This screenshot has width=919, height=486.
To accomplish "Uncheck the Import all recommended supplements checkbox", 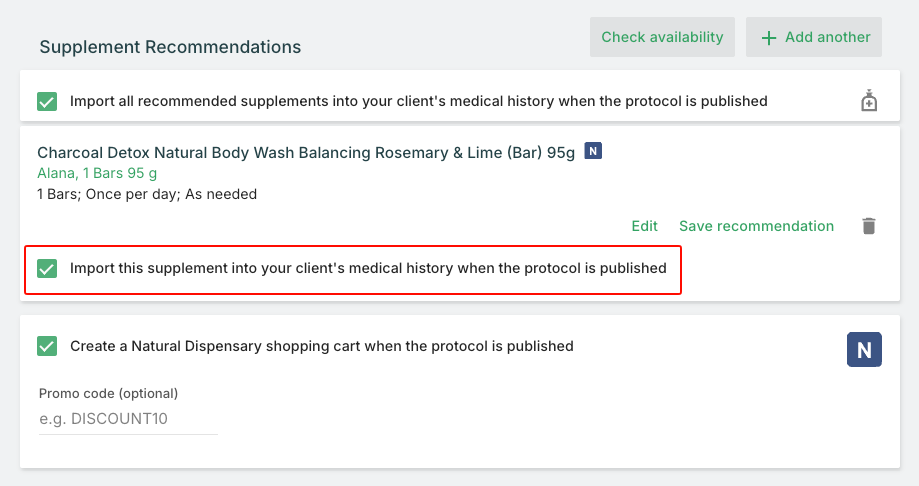I will 46,101.
